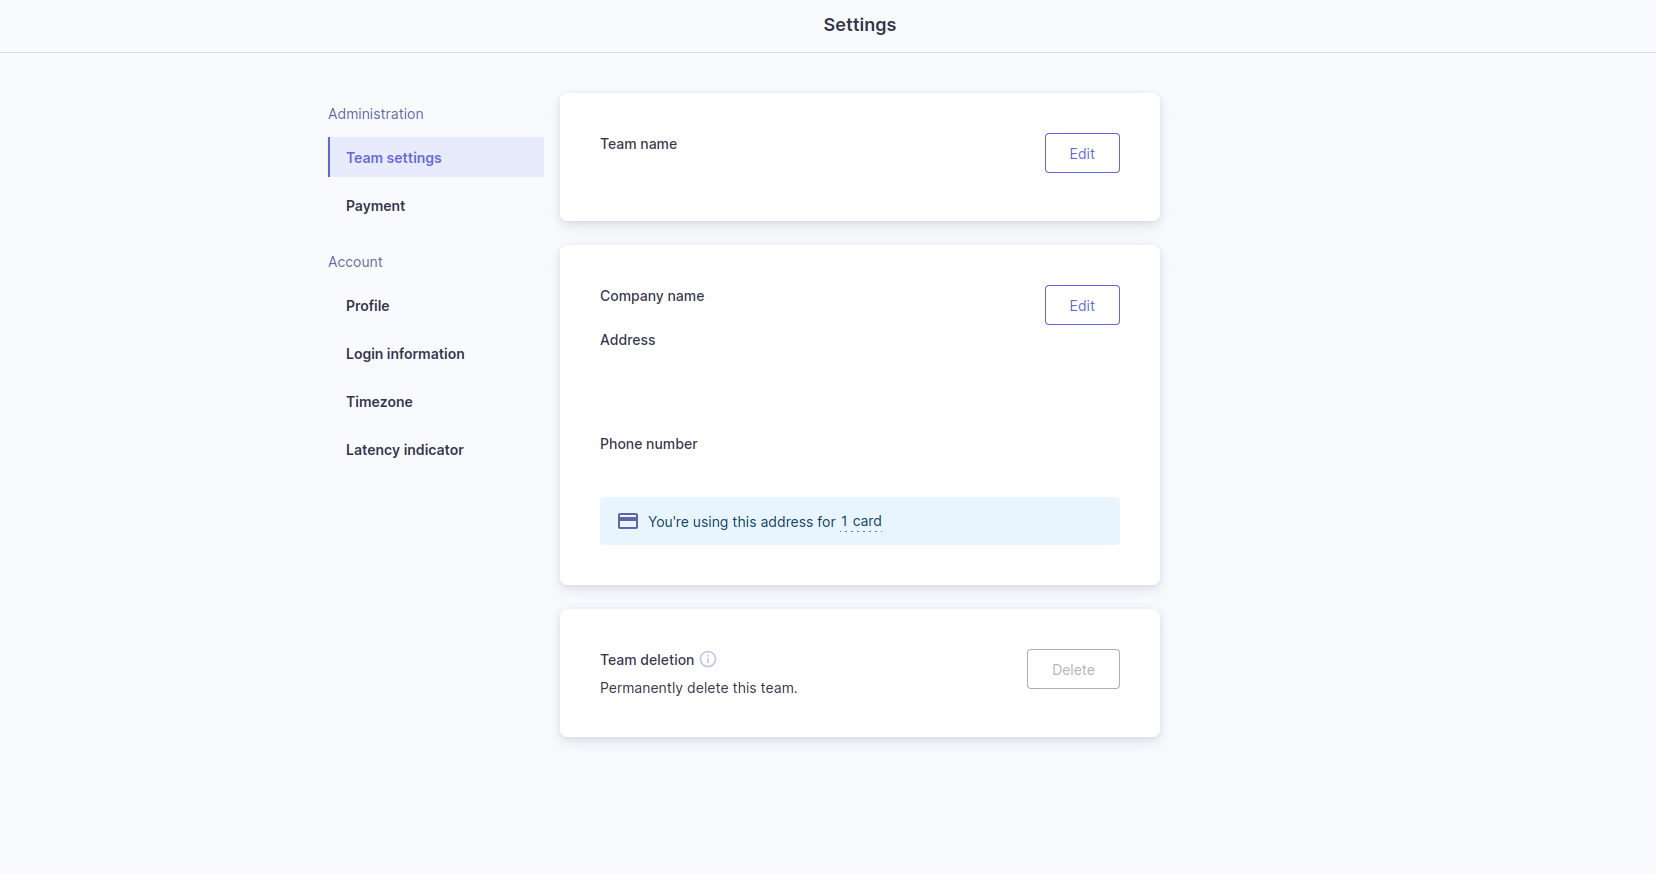Viewport: 1656px width, 874px height.
Task: Select Latency indicator in the sidebar
Action: (x=404, y=450)
